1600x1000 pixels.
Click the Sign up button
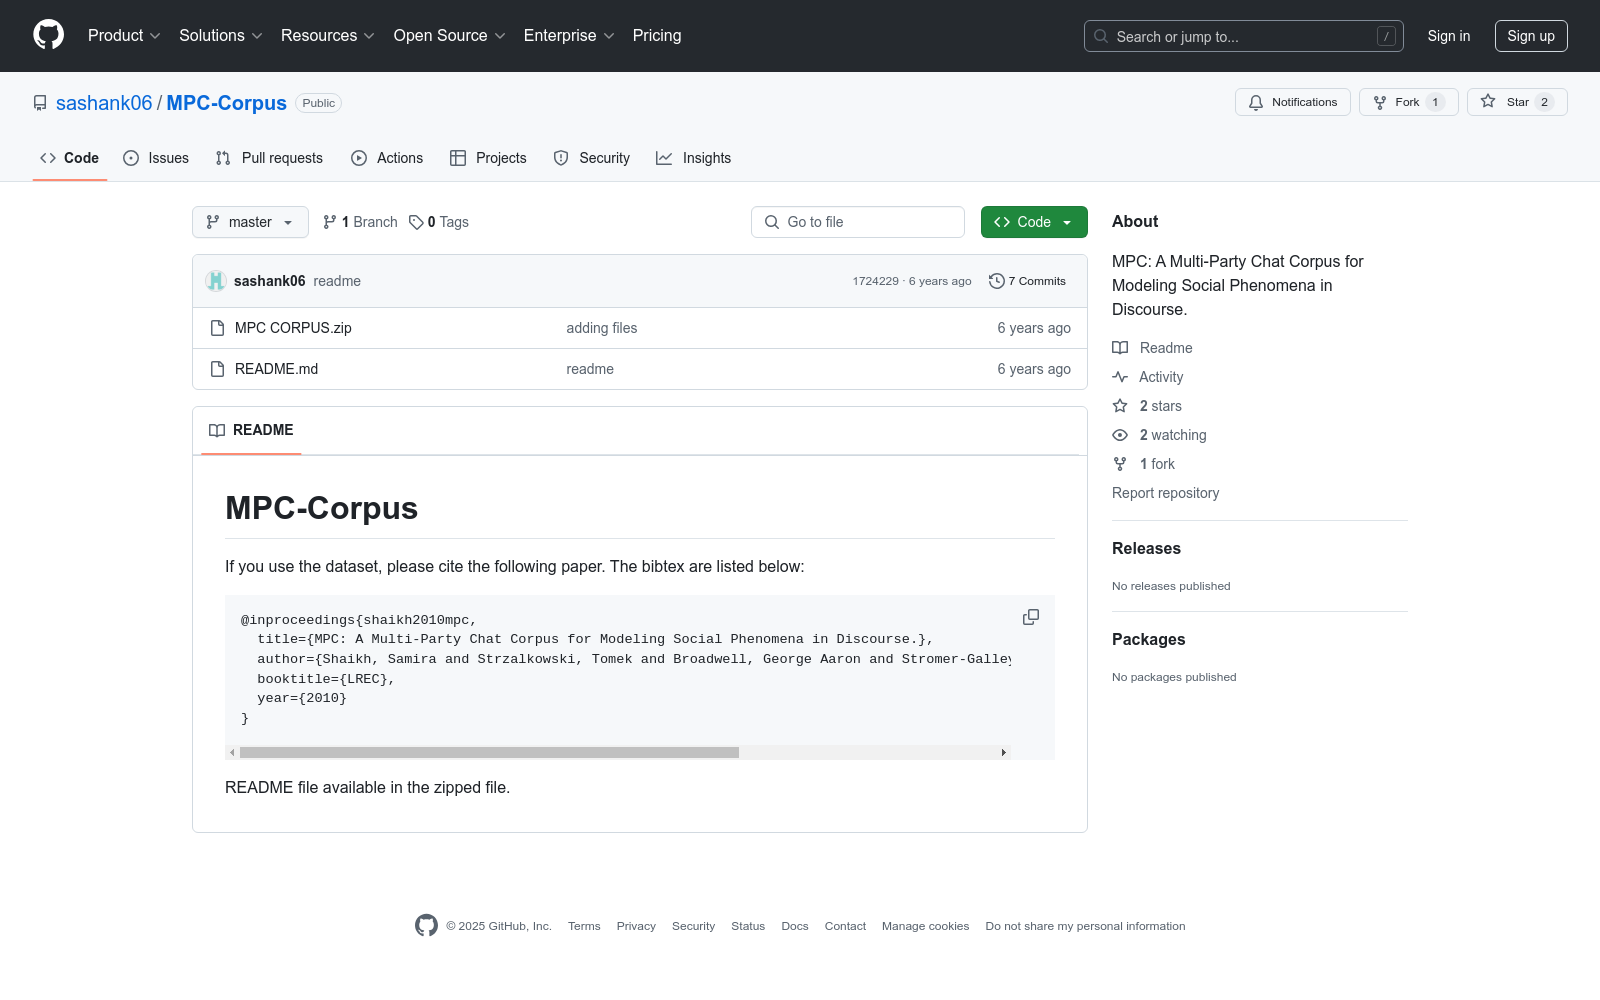pyautogui.click(x=1531, y=36)
